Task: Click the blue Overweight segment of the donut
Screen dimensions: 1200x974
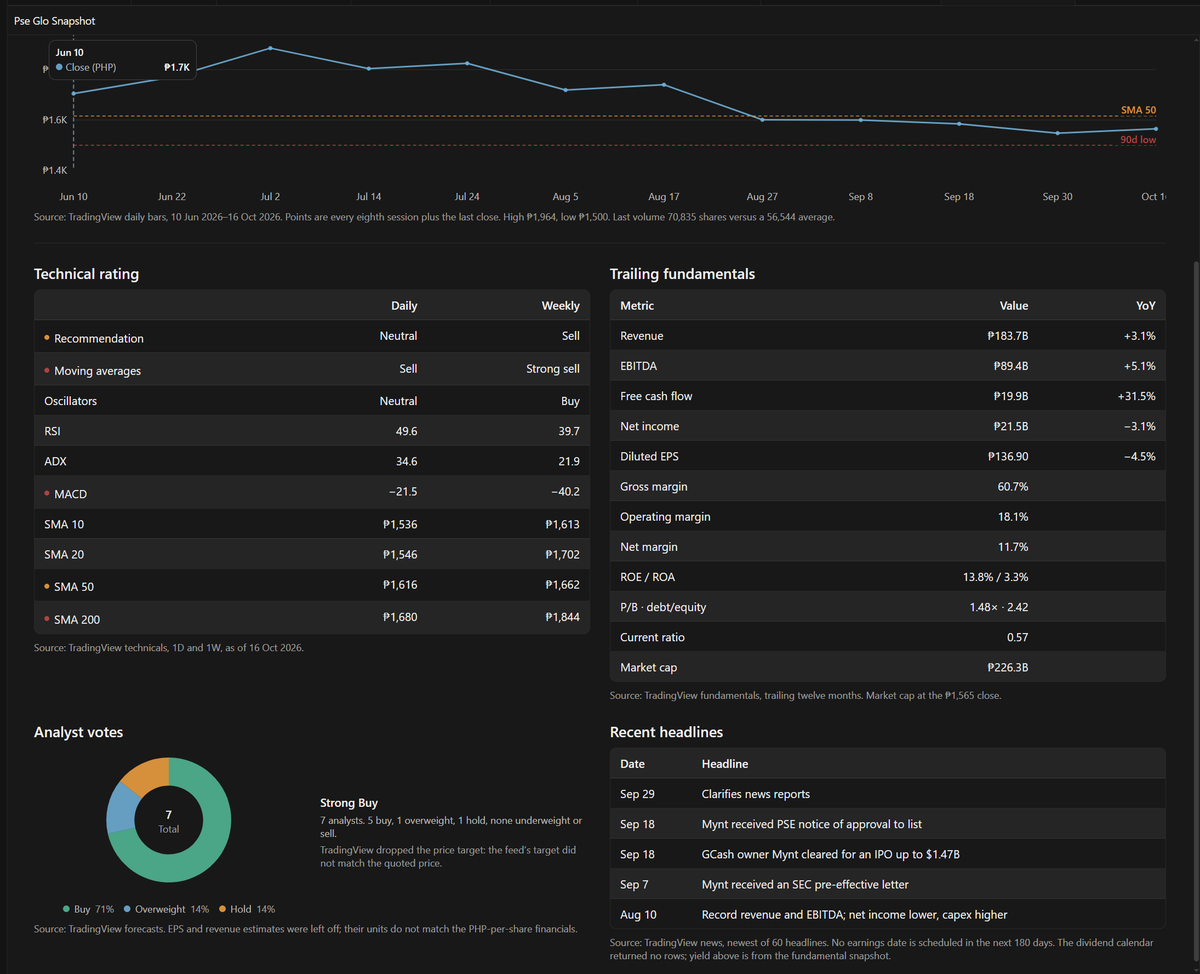Action: point(120,807)
